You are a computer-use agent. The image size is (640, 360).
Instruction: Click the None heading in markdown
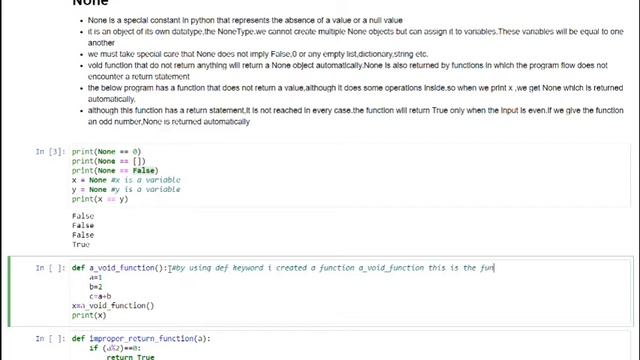point(90,3)
